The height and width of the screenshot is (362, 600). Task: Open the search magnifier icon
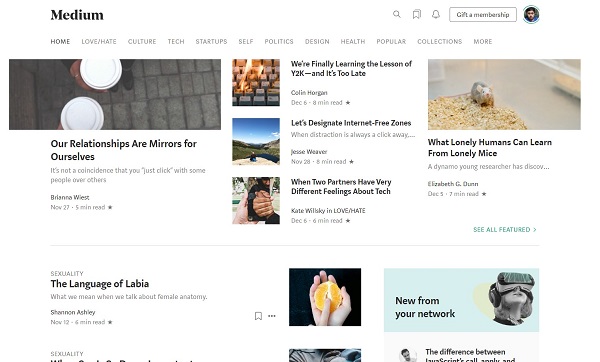[397, 15]
